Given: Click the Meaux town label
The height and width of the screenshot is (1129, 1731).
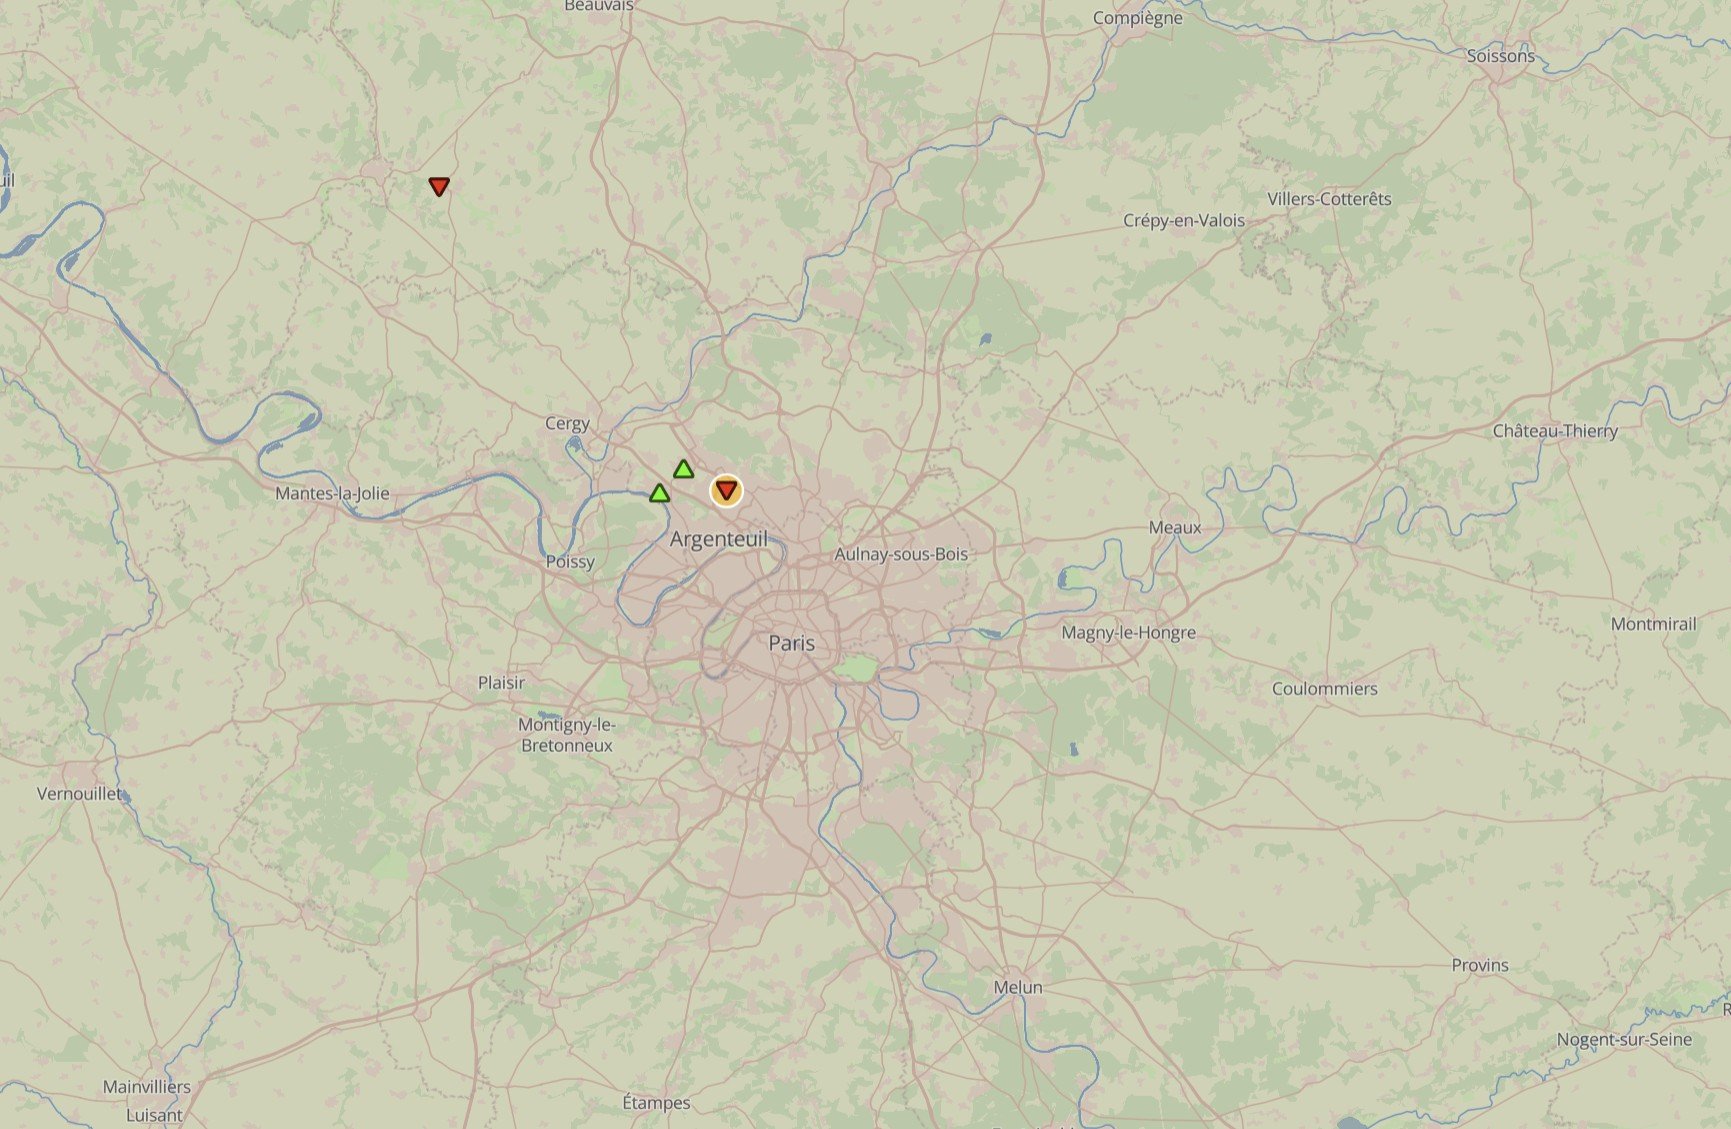Looking at the screenshot, I should click(1175, 527).
